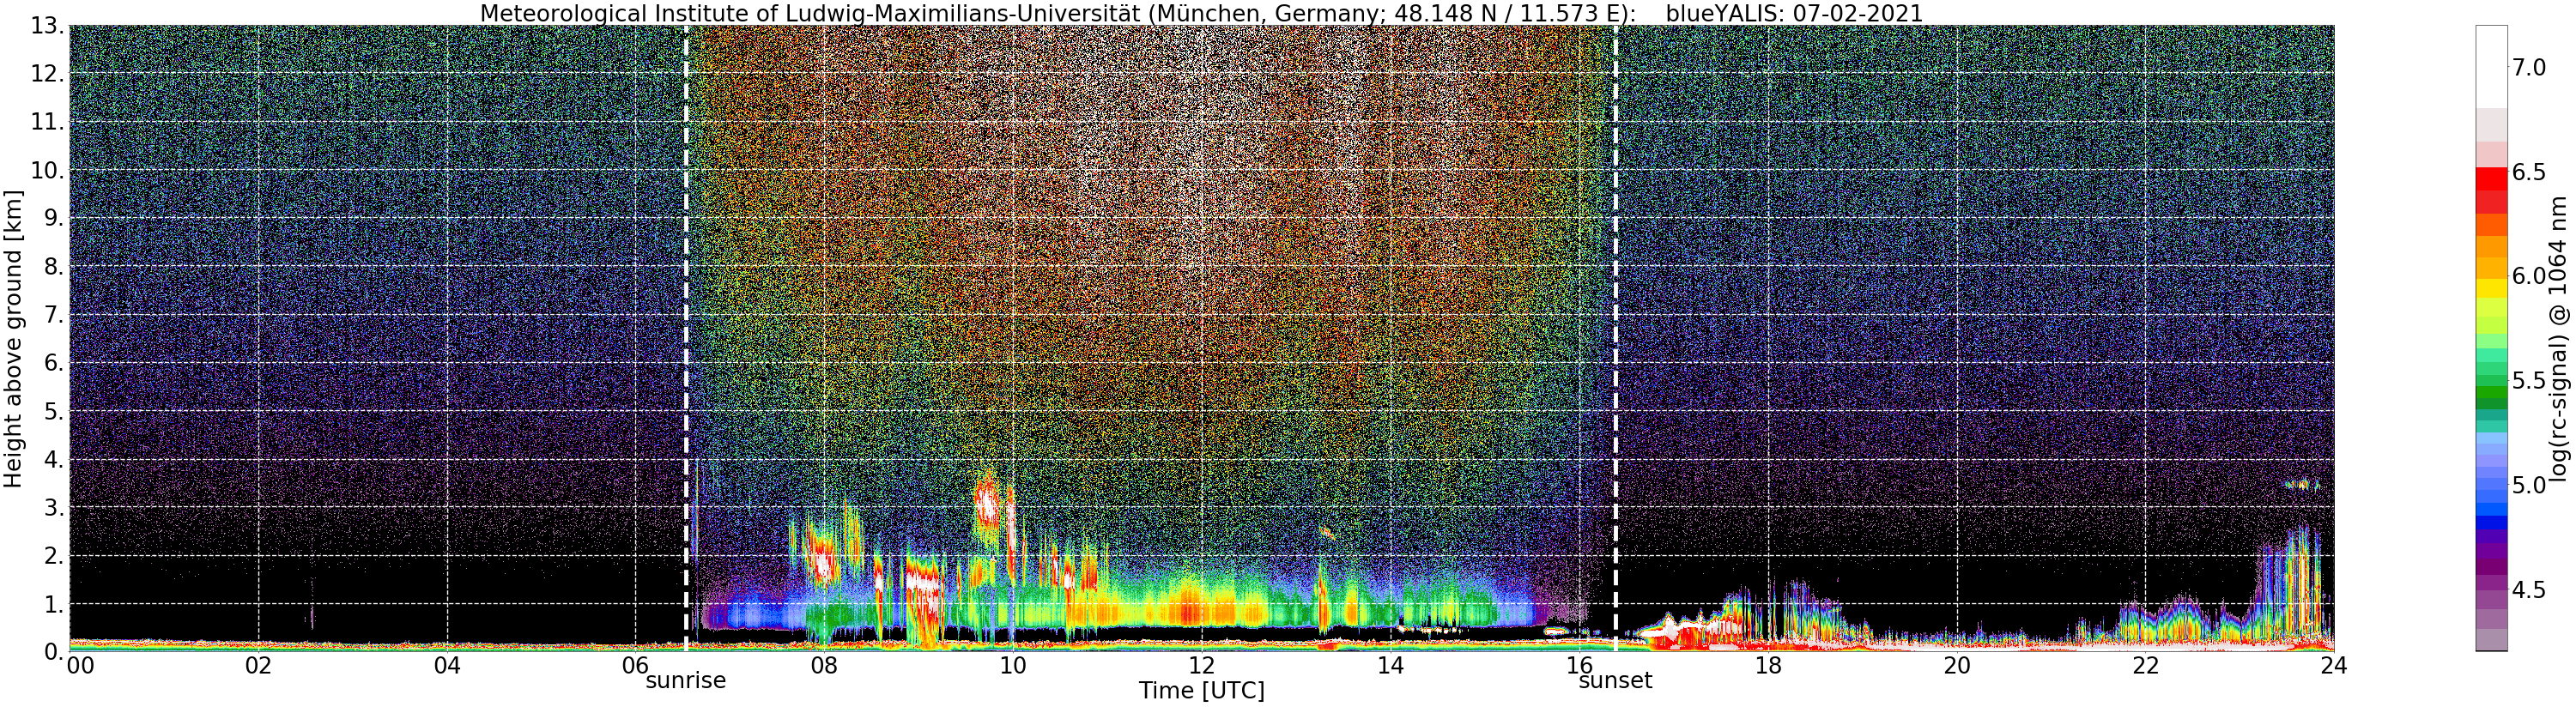Click the colorbar label 'log(rc-signal) @ 1064 nm'
Image resolution: width=2576 pixels, height=707 pixels.
point(2560,339)
